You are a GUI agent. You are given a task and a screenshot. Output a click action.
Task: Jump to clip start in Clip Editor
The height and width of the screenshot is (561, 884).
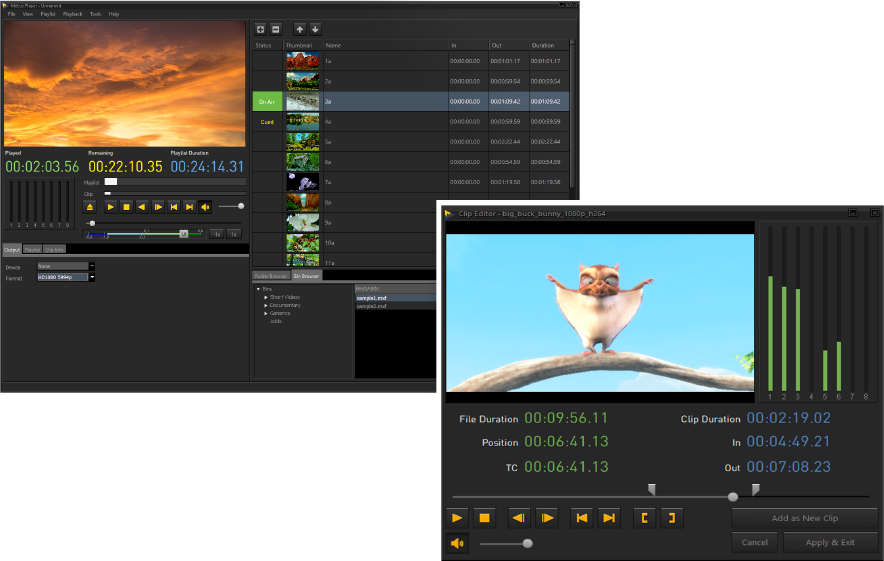[581, 518]
